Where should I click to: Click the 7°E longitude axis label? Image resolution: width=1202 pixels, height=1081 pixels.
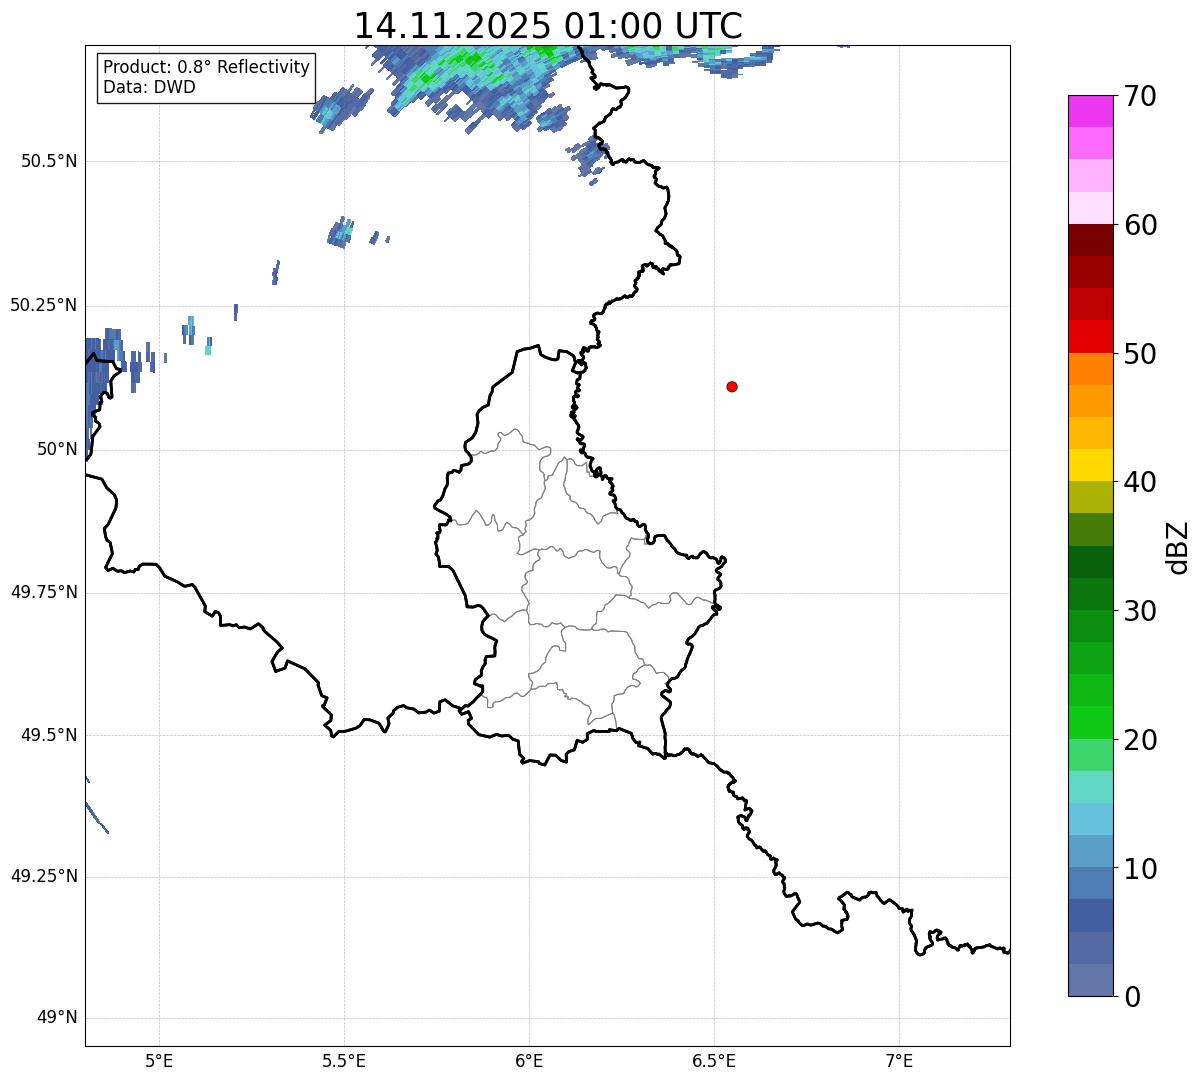899,1060
